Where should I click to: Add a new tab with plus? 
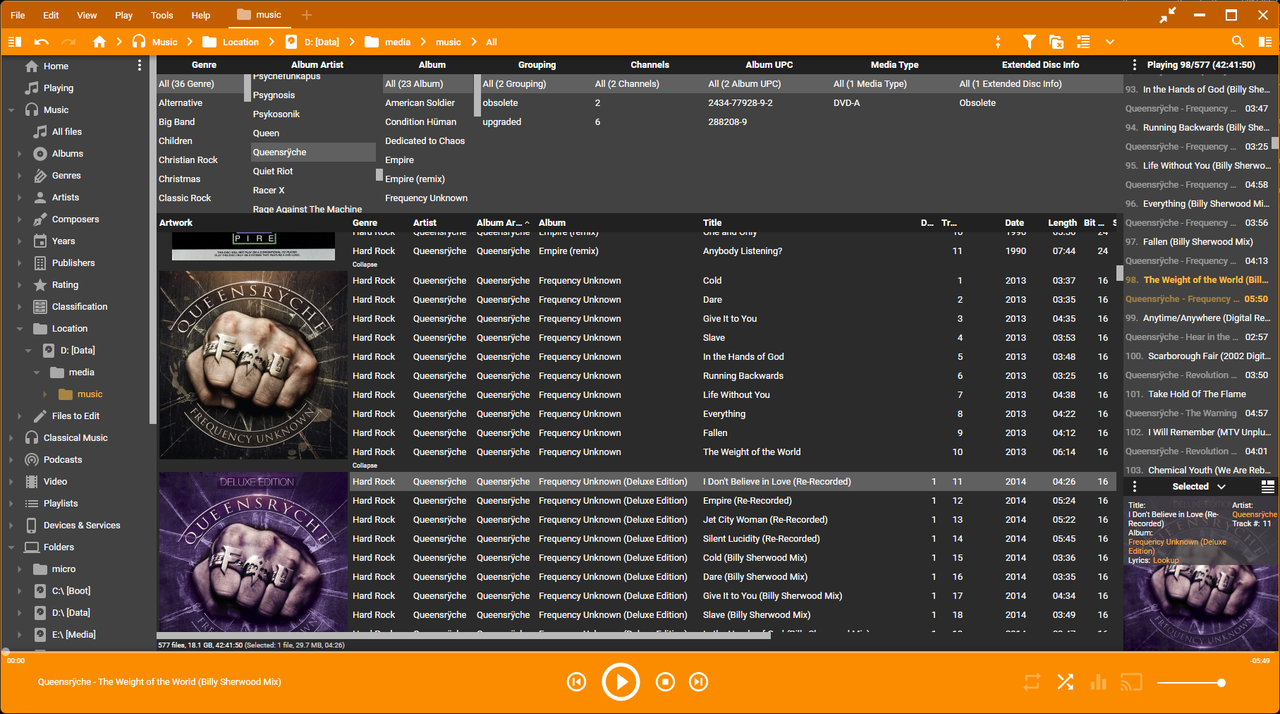click(307, 15)
